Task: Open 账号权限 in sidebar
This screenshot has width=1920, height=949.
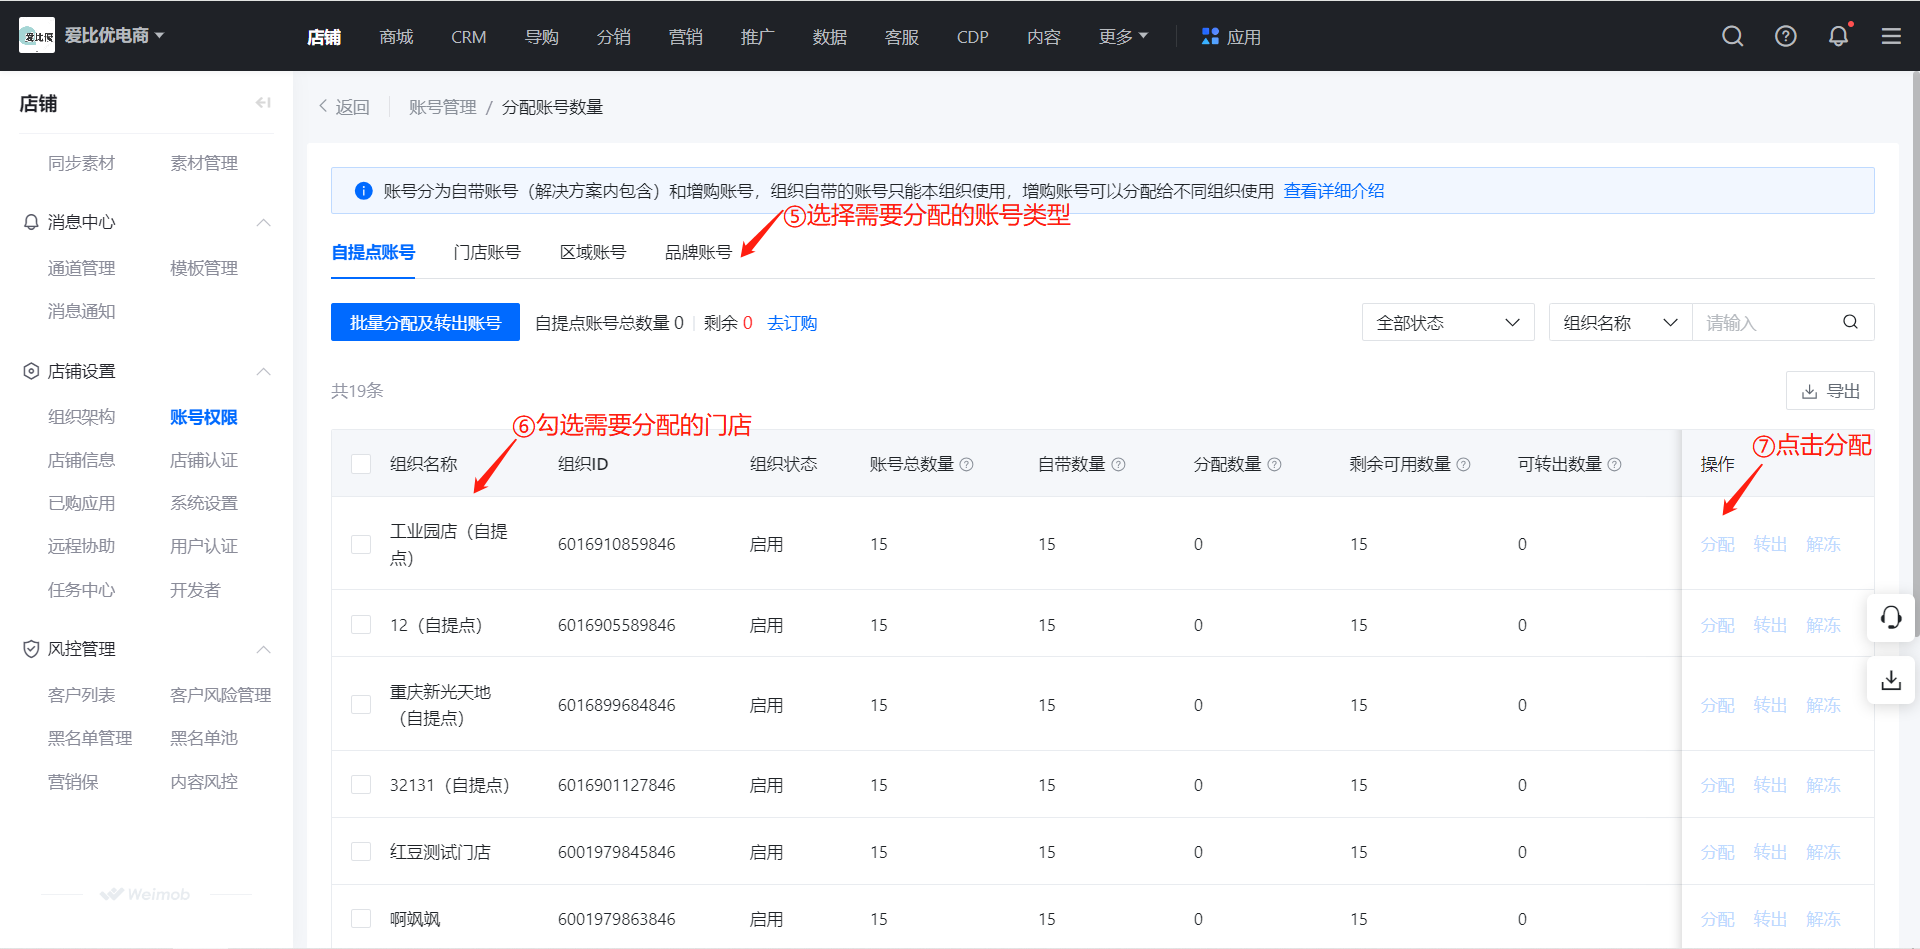Action: 204,417
